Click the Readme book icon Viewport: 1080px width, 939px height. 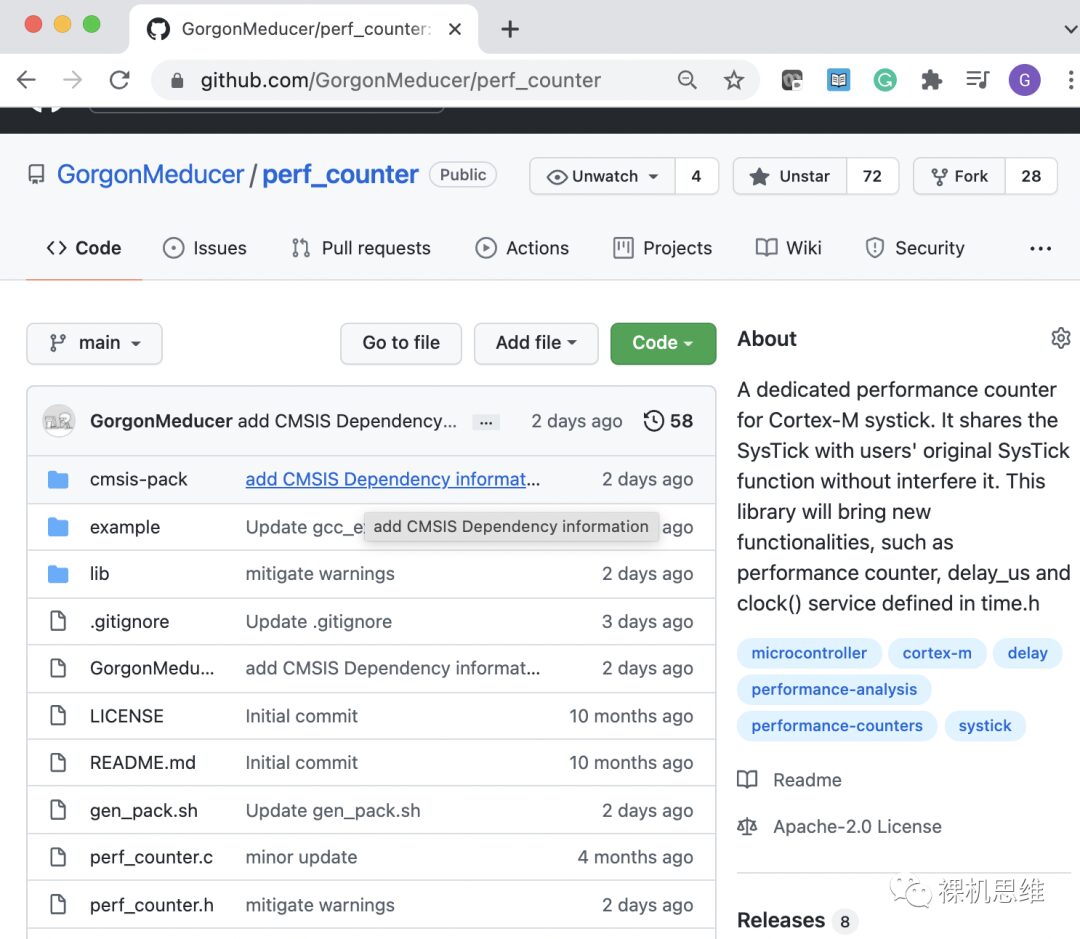(747, 779)
